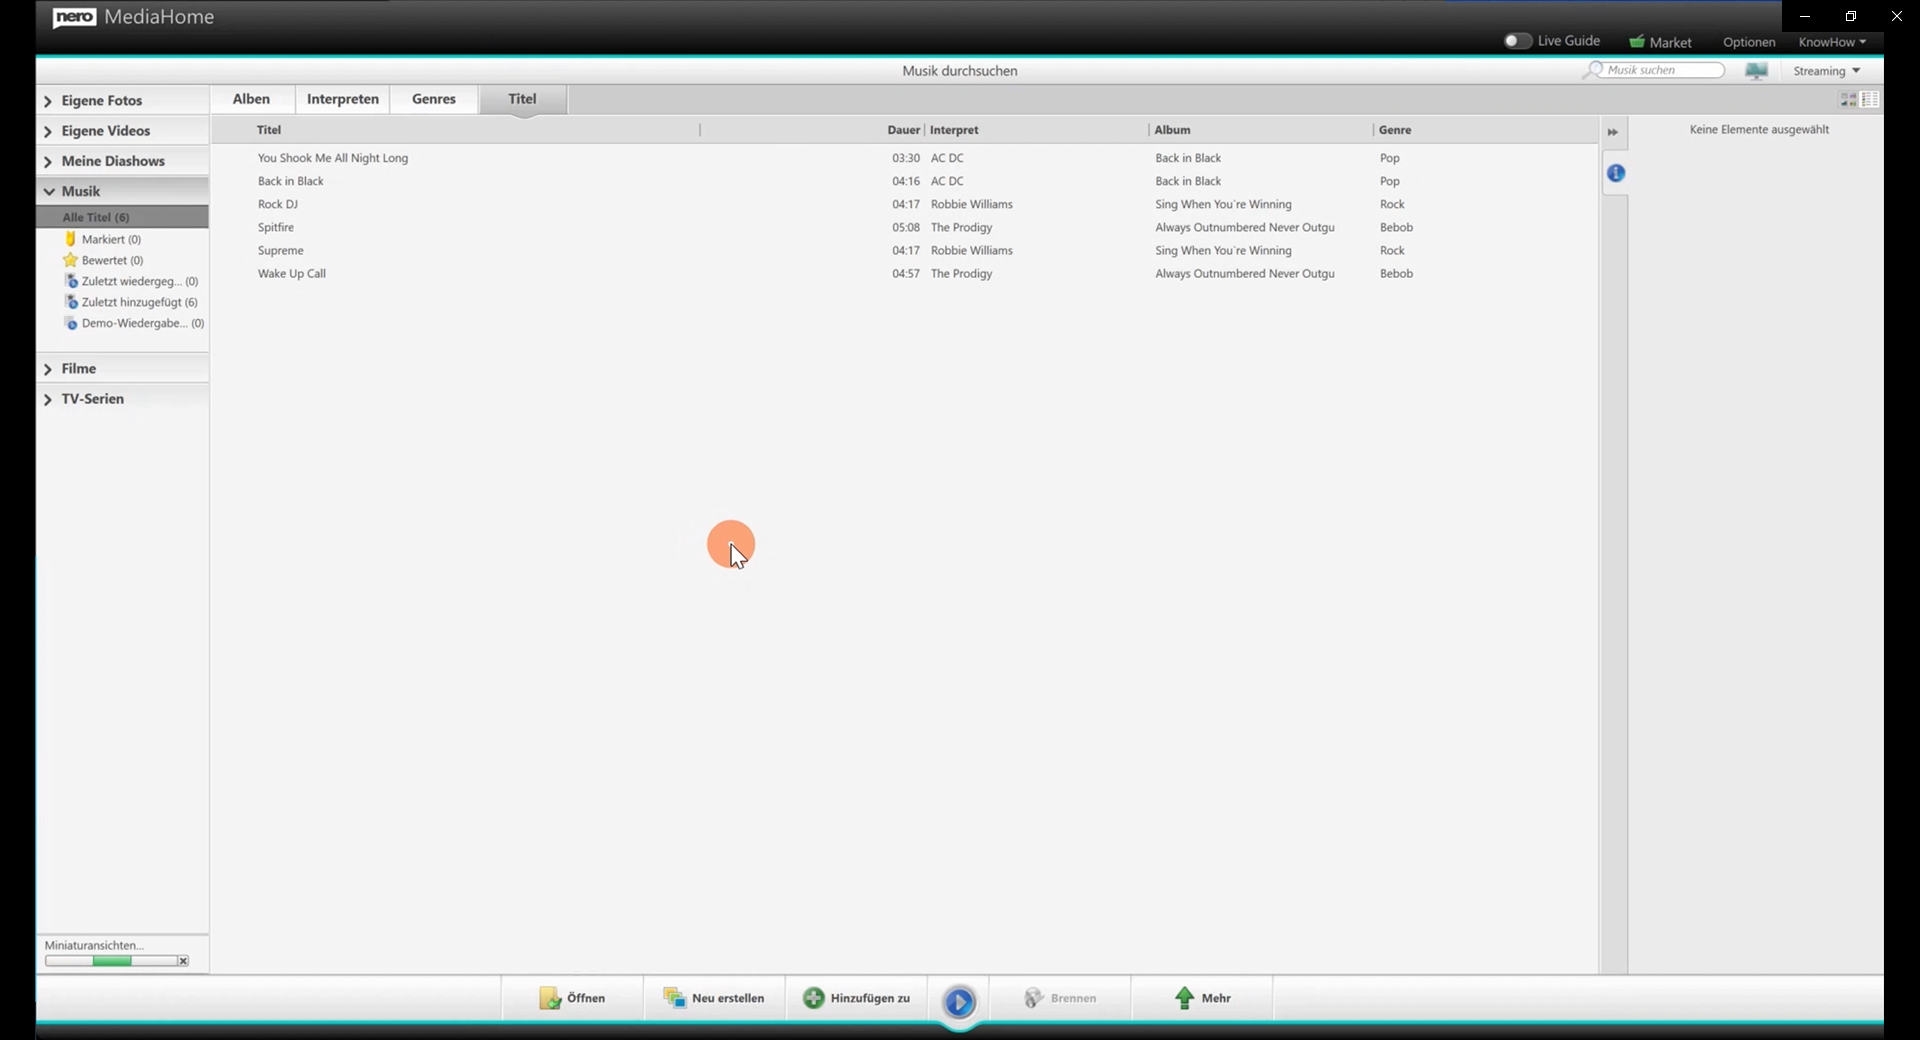Click the Miniaturansichten progress bar
The width and height of the screenshot is (1920, 1040).
coord(110,961)
